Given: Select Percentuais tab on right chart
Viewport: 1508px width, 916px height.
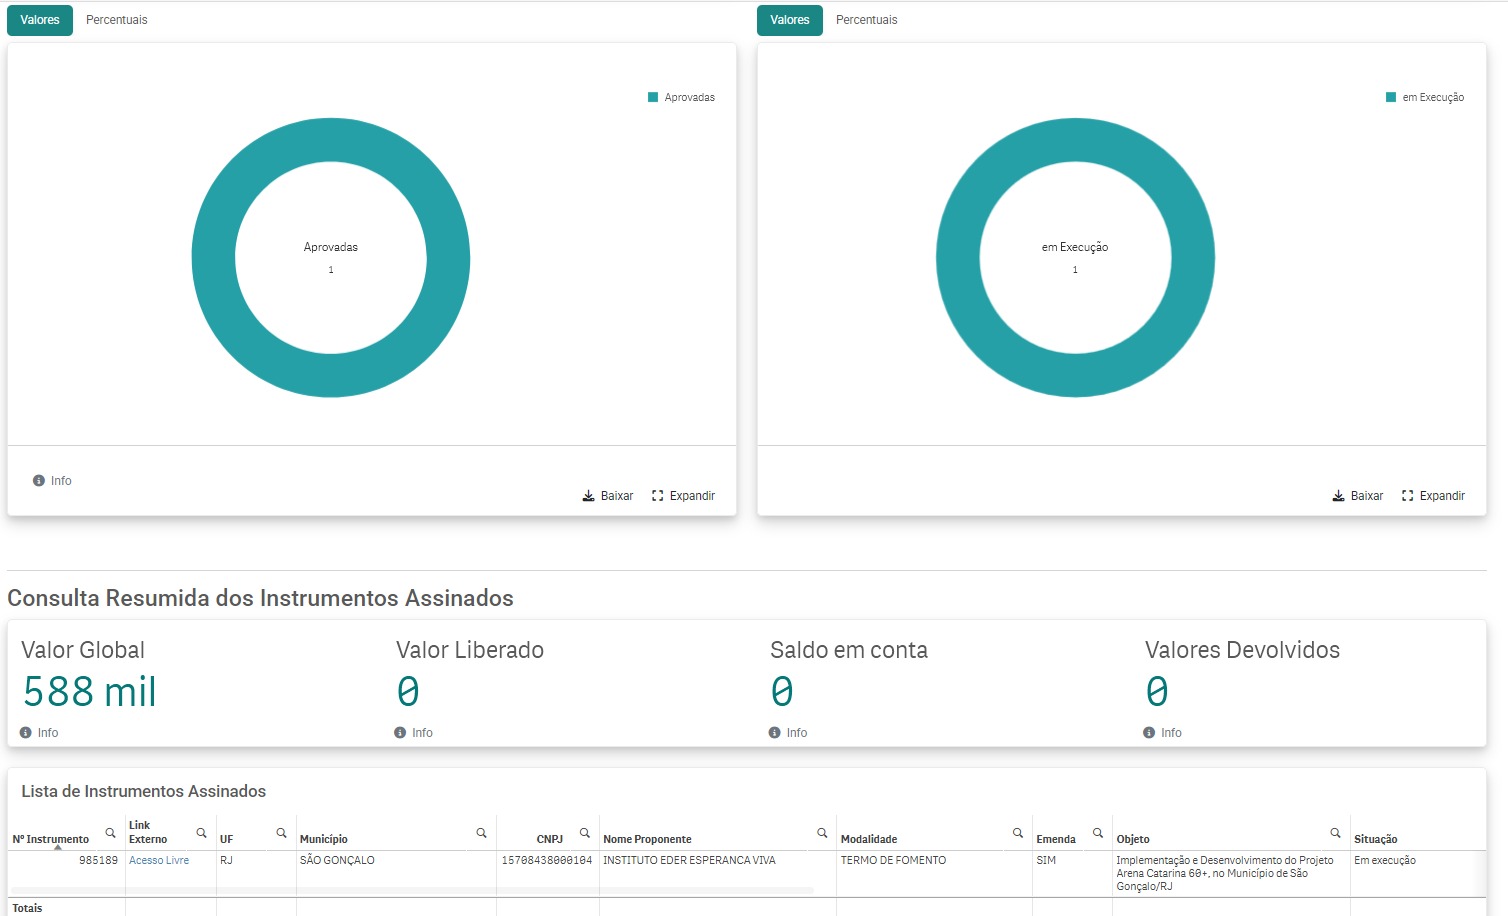Looking at the screenshot, I should click(x=867, y=20).
